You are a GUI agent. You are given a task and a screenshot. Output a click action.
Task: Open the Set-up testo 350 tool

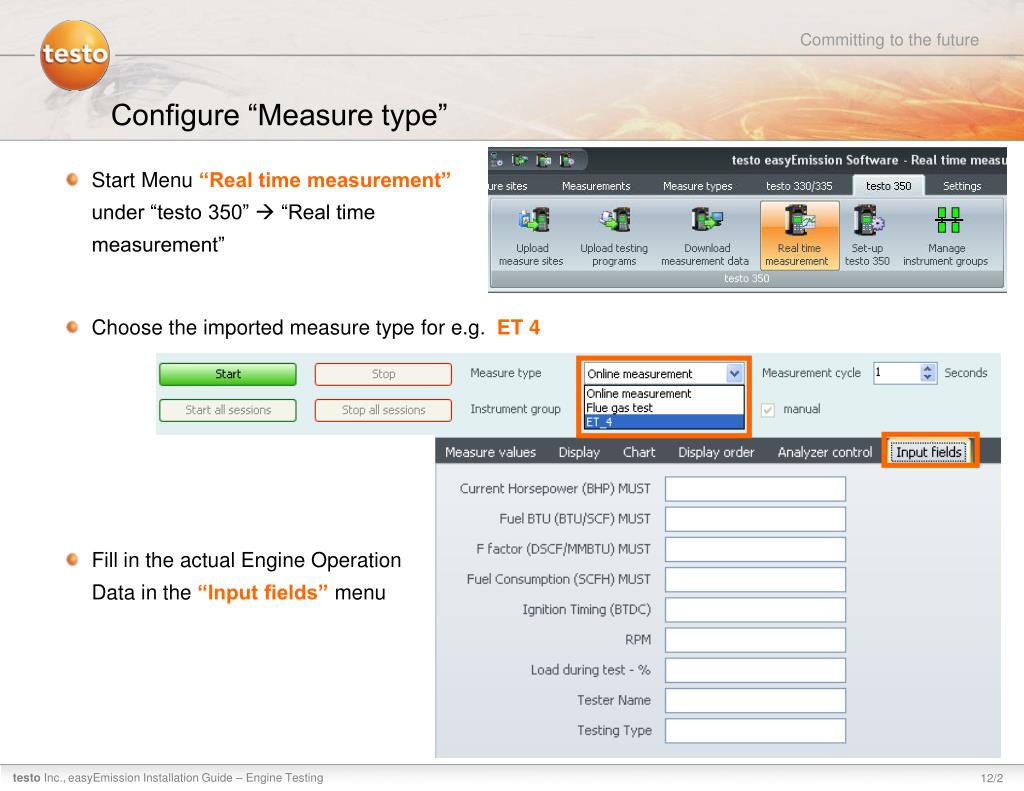pyautogui.click(x=867, y=236)
